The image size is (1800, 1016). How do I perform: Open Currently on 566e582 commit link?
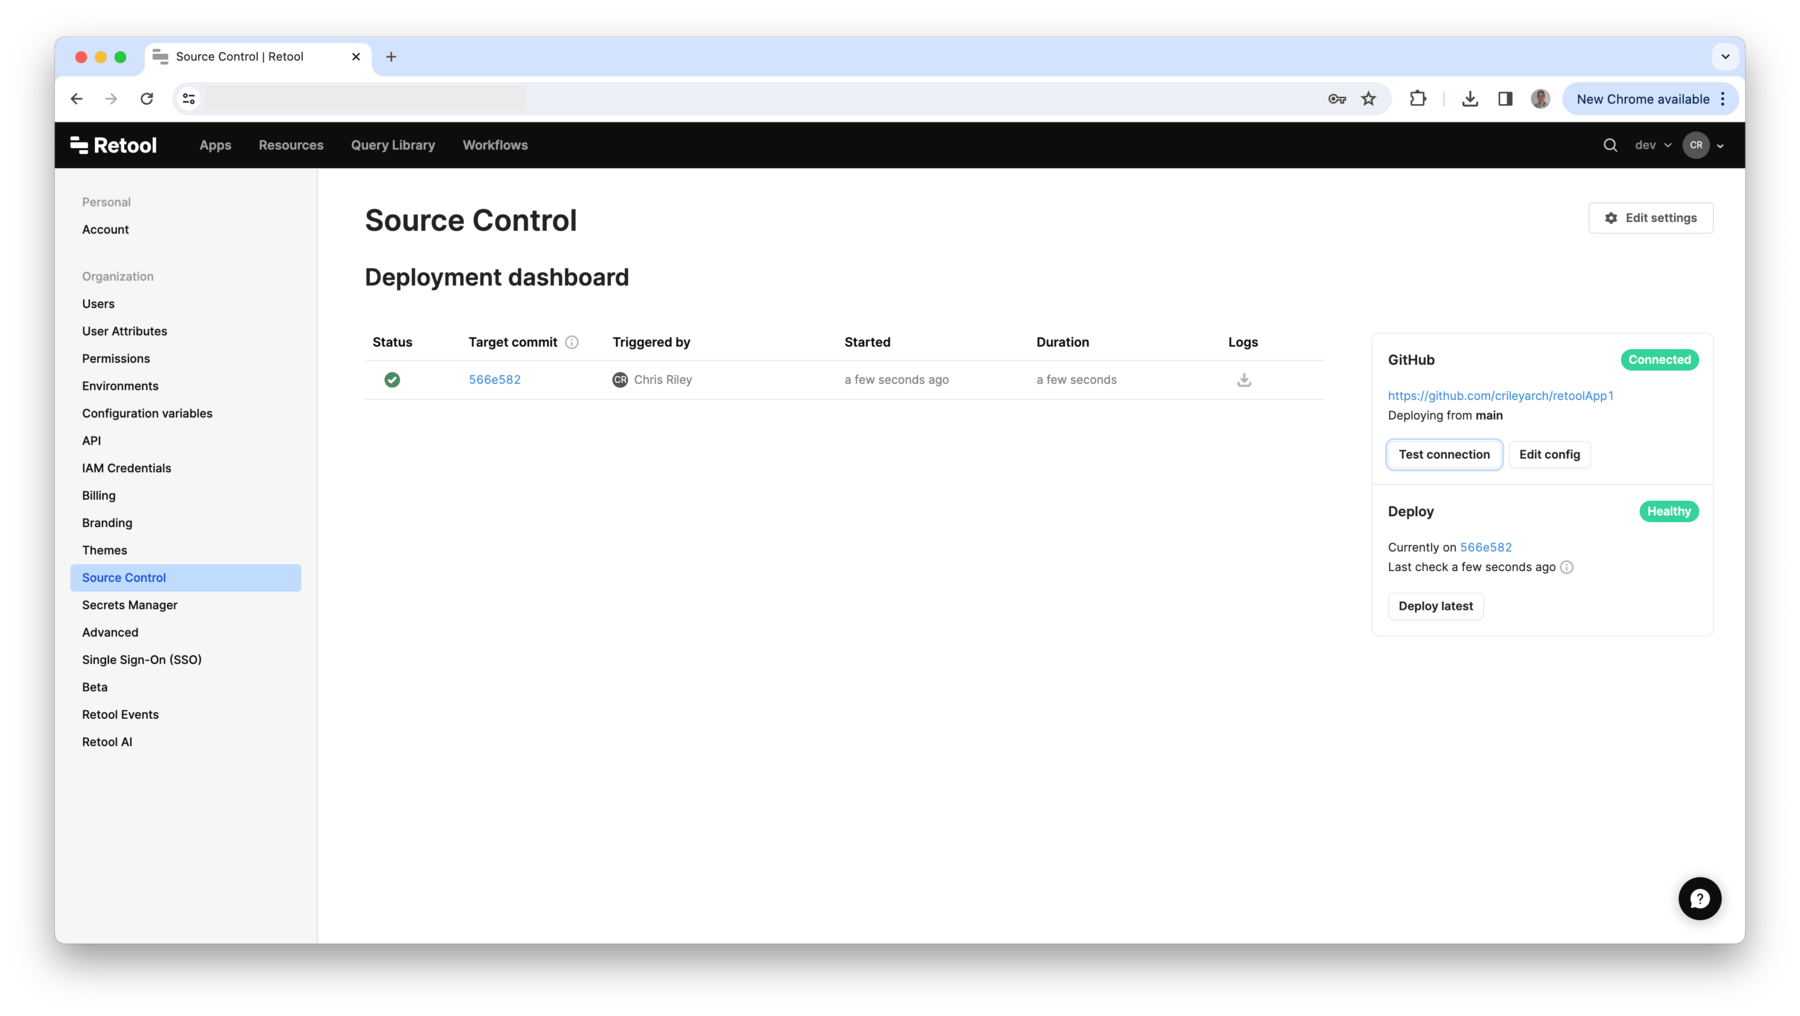tap(1485, 547)
